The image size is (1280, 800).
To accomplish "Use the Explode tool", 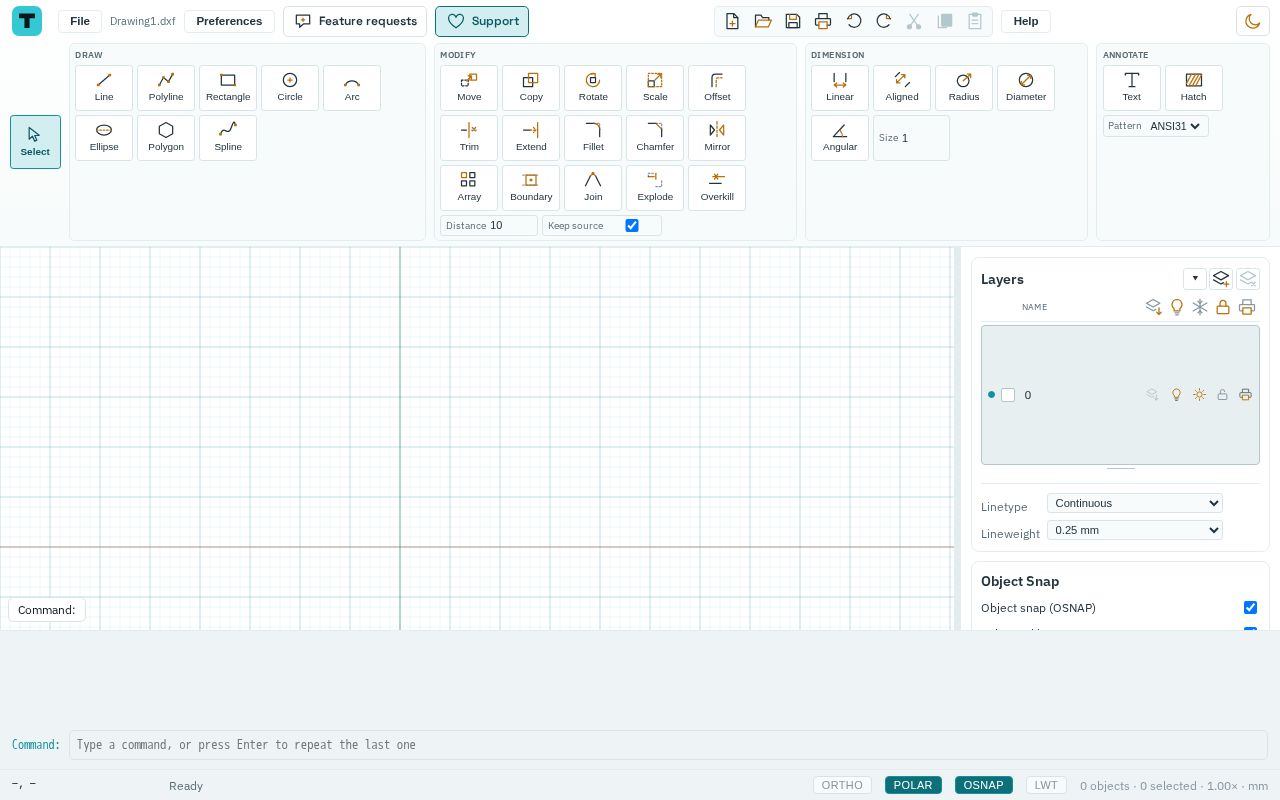I will click(x=655, y=188).
